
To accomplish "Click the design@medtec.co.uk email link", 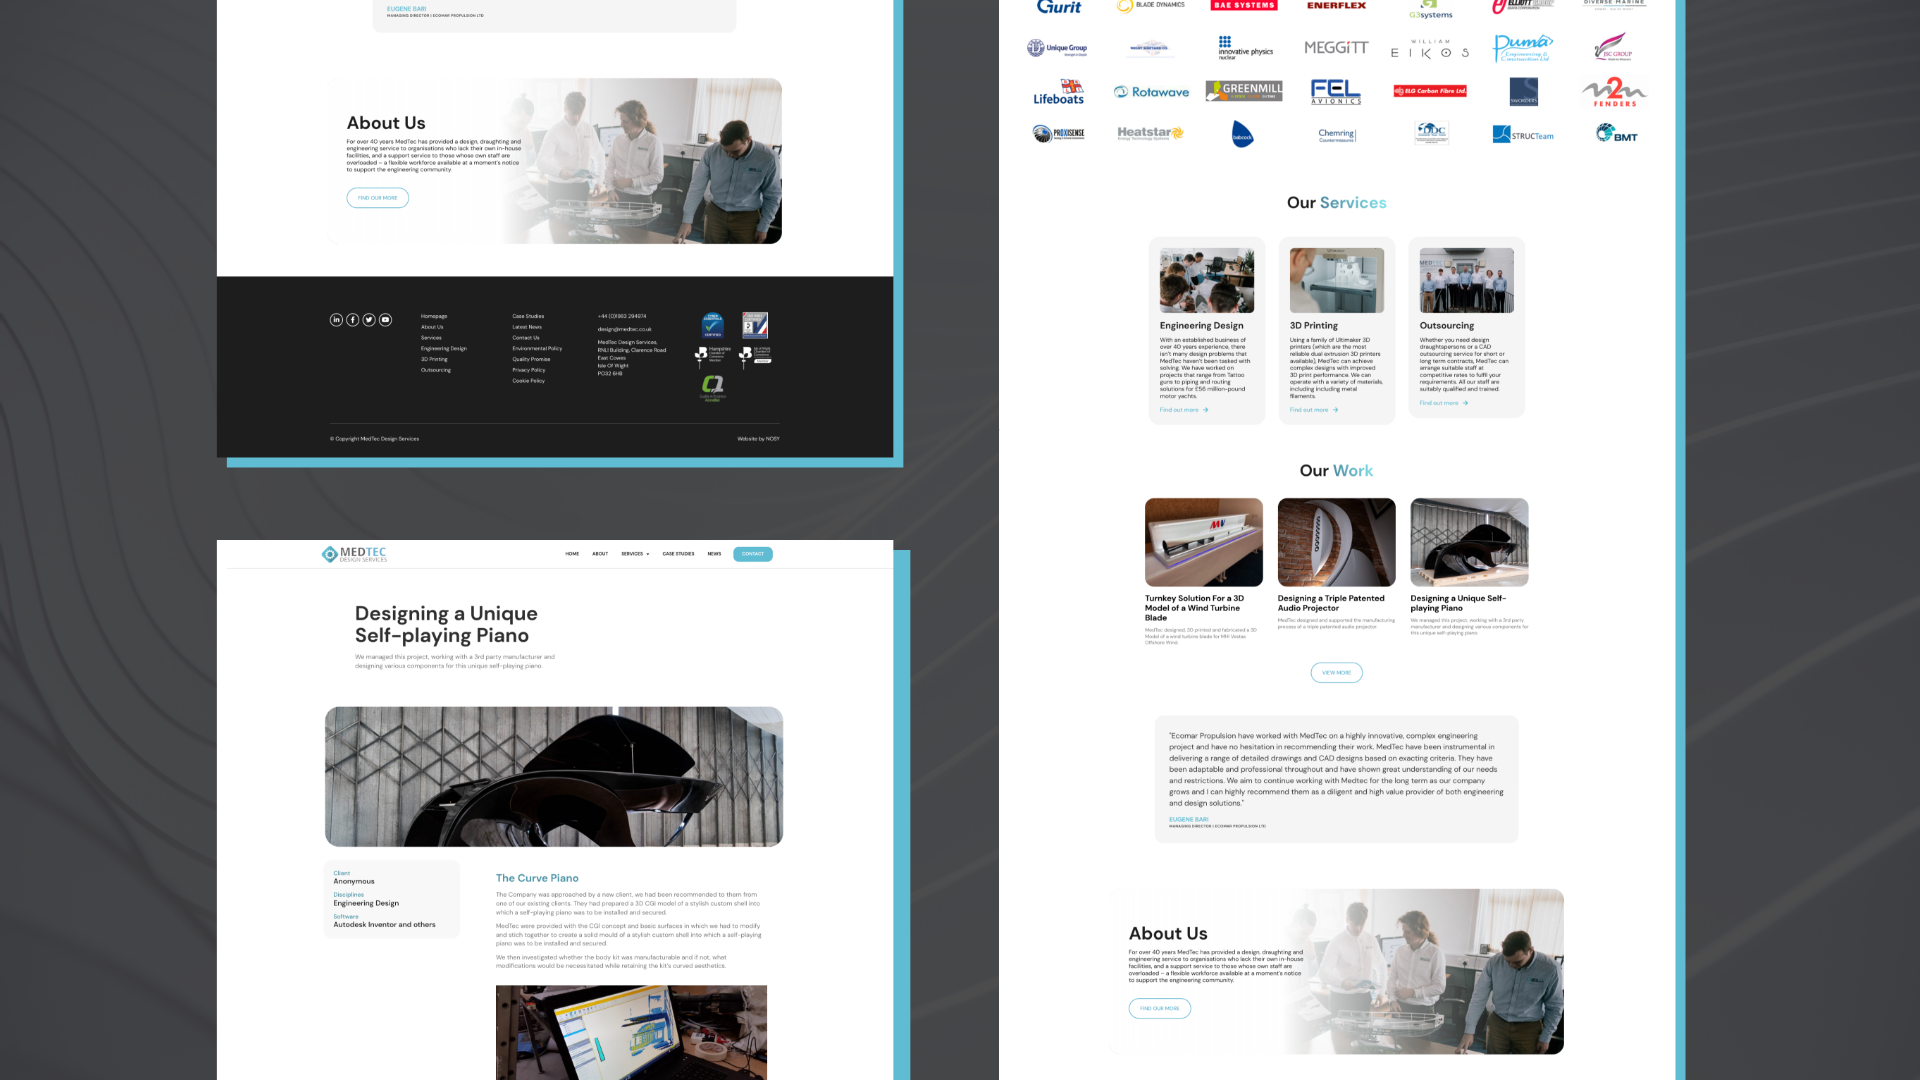I will coord(625,329).
